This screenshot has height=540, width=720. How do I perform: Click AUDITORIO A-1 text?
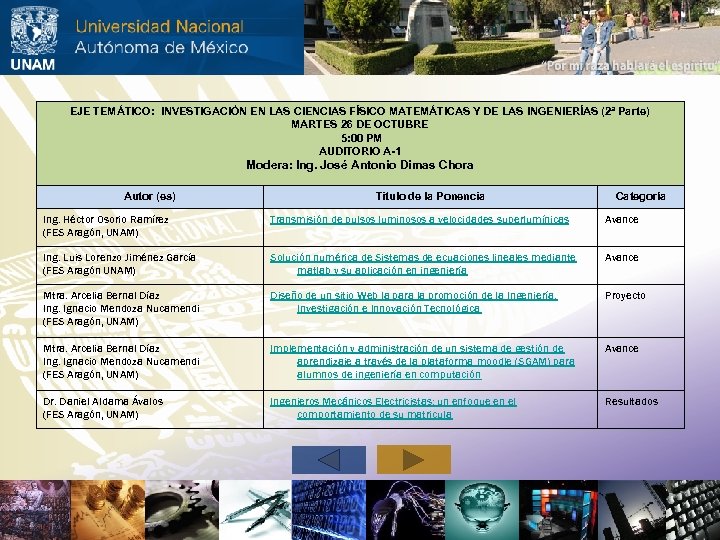pyautogui.click(x=360, y=151)
